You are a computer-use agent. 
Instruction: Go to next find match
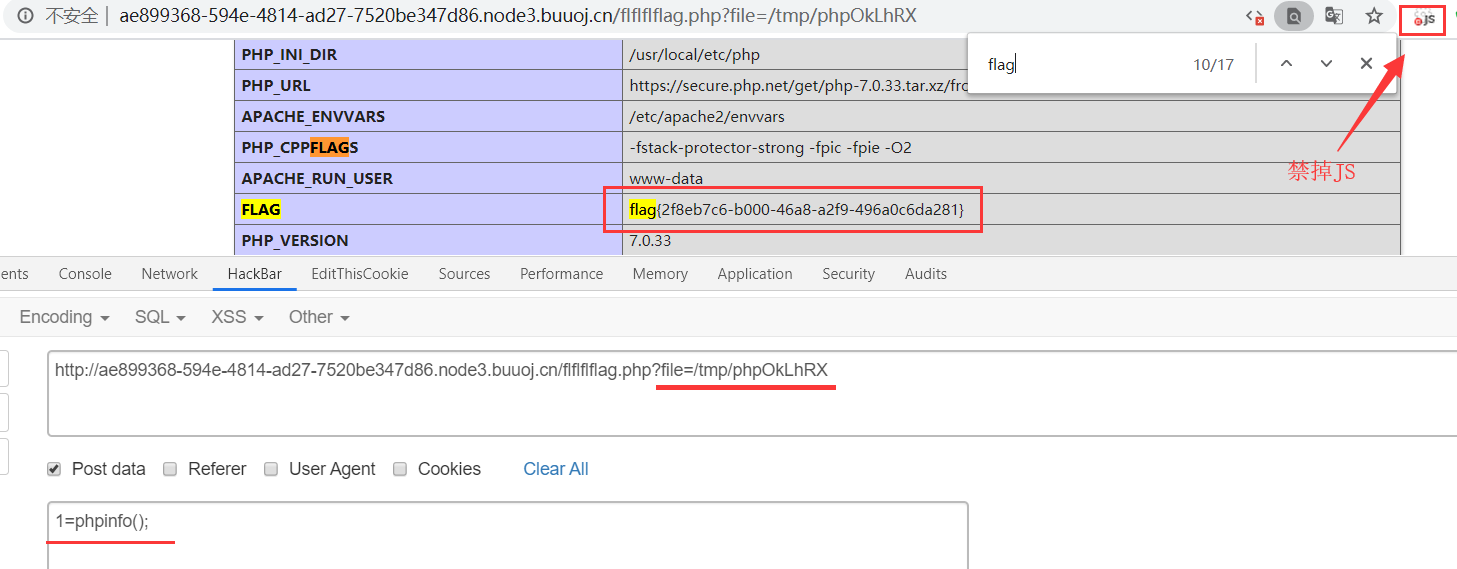coord(1326,64)
